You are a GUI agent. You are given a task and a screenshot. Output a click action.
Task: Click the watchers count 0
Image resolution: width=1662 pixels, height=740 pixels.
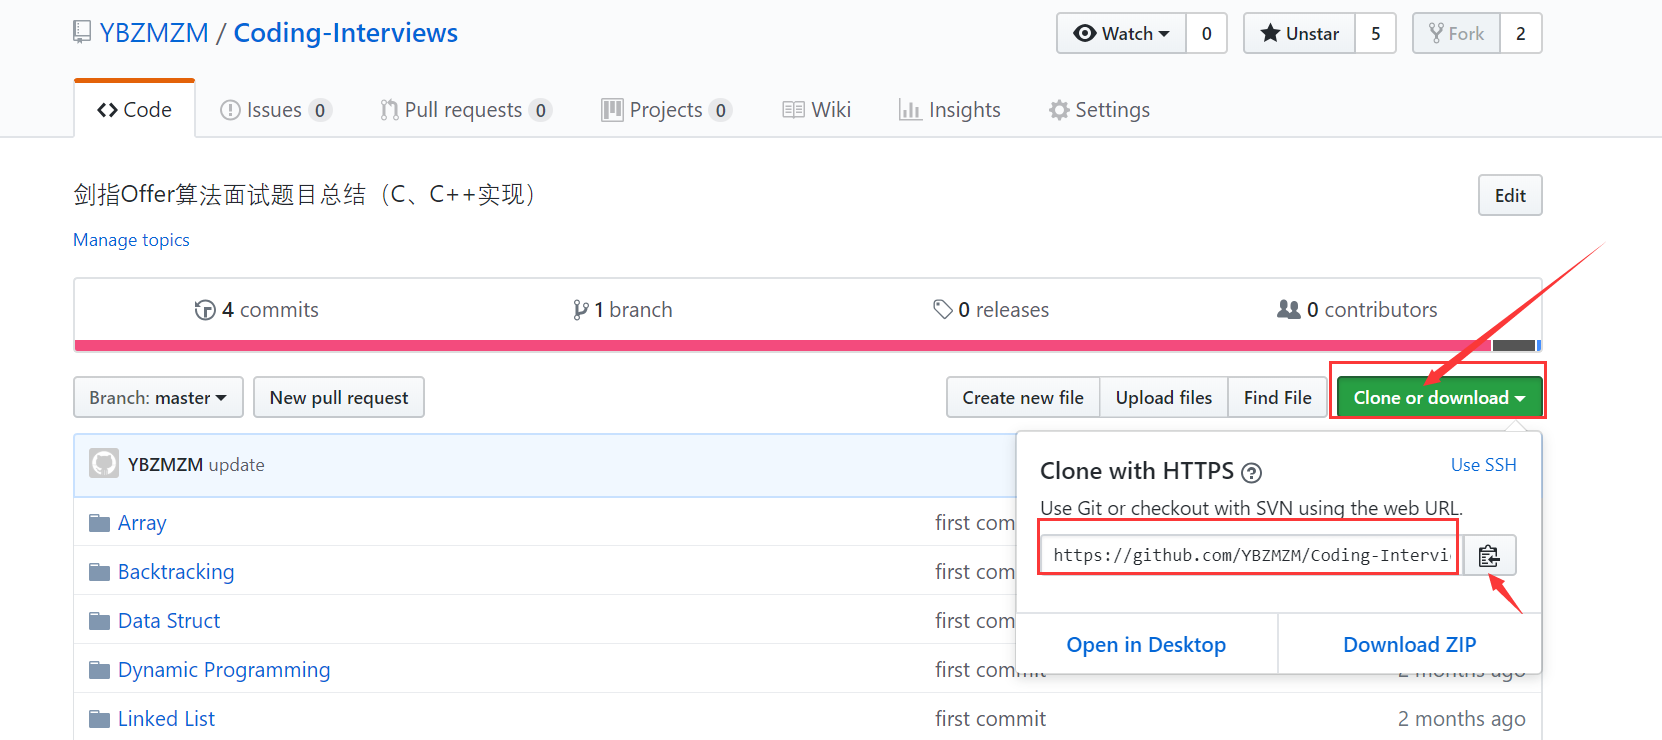pos(1207,33)
